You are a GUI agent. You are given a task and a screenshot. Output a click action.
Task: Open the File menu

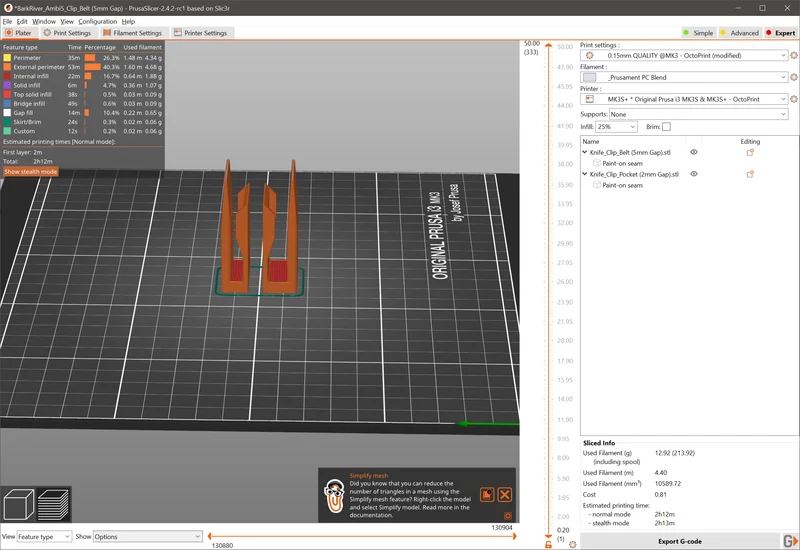7,21
